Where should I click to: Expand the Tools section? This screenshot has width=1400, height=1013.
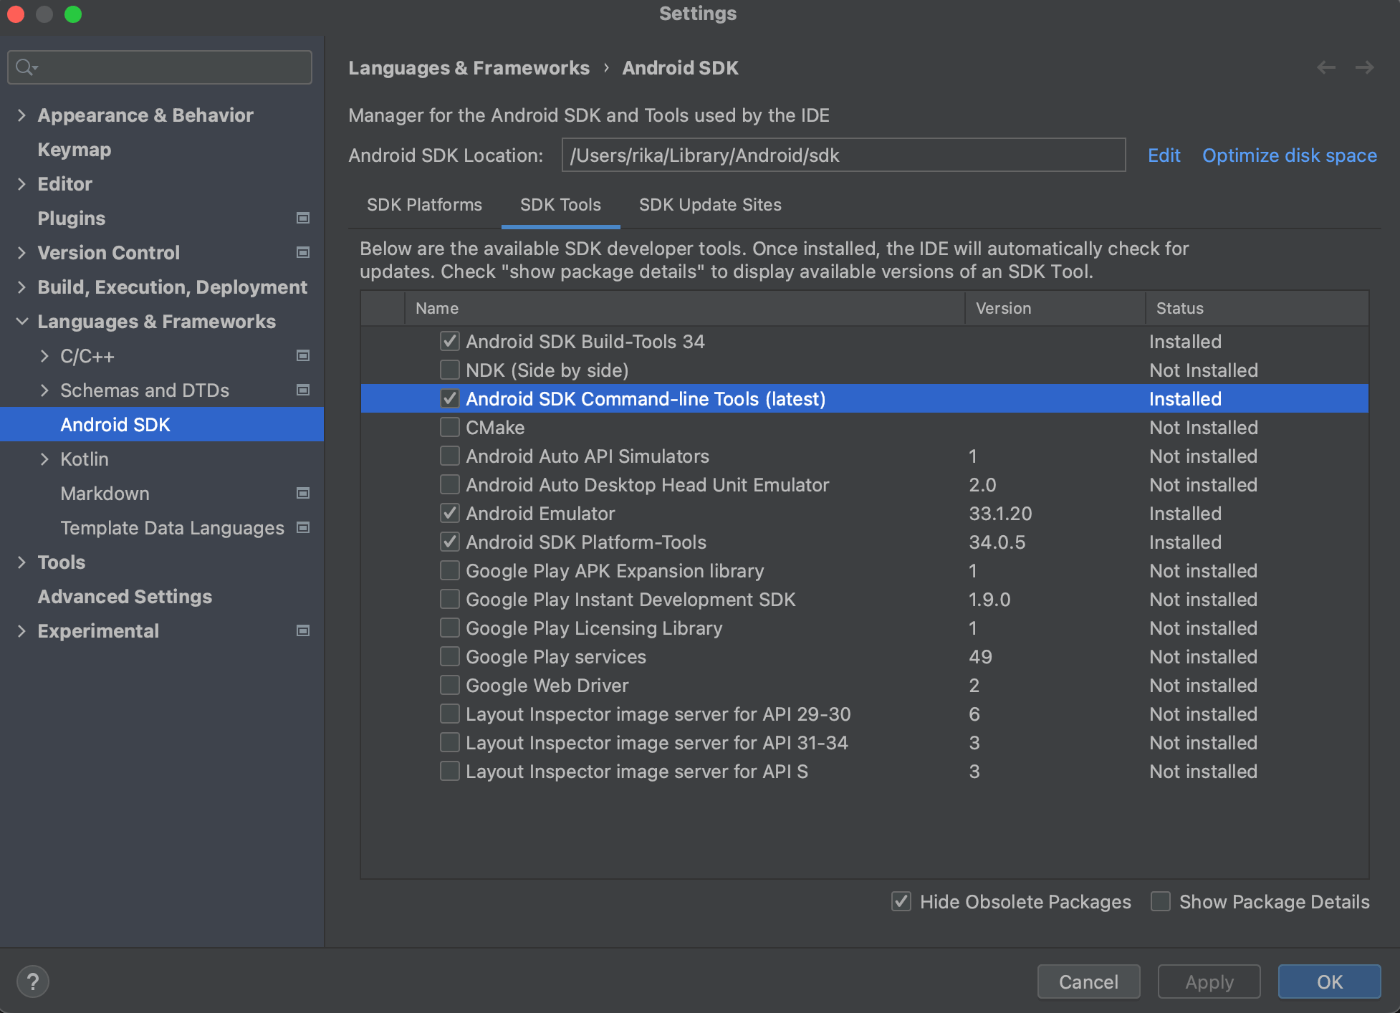(22, 562)
